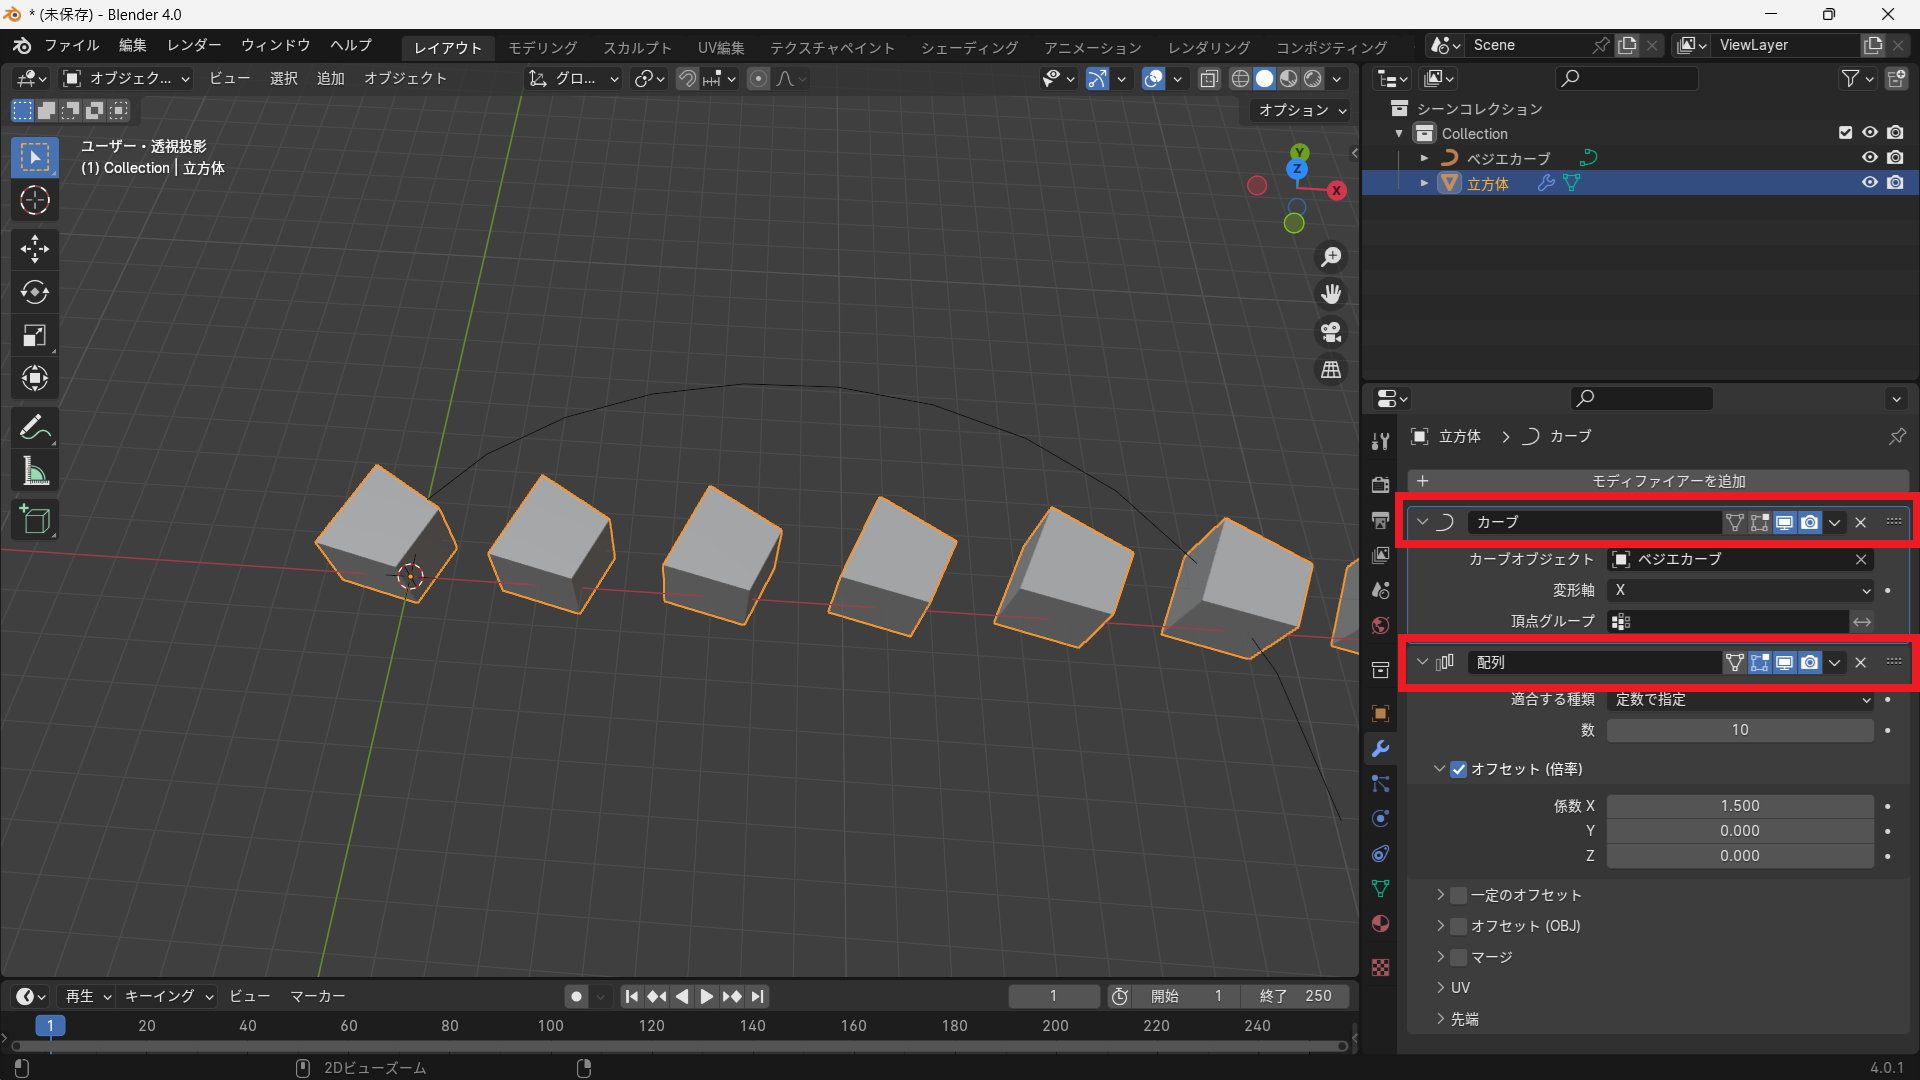Open the 変形軸 X dropdown

[x=1740, y=590]
